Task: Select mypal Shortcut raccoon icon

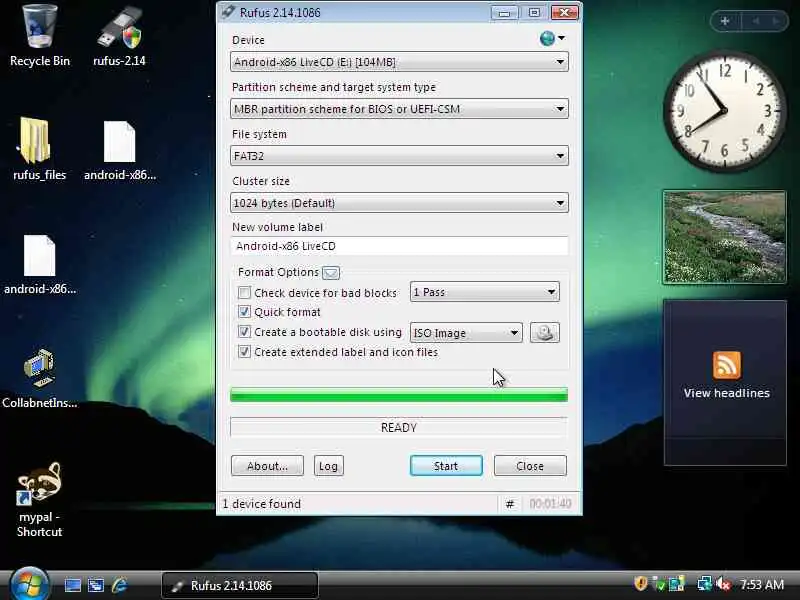Action: [39, 499]
